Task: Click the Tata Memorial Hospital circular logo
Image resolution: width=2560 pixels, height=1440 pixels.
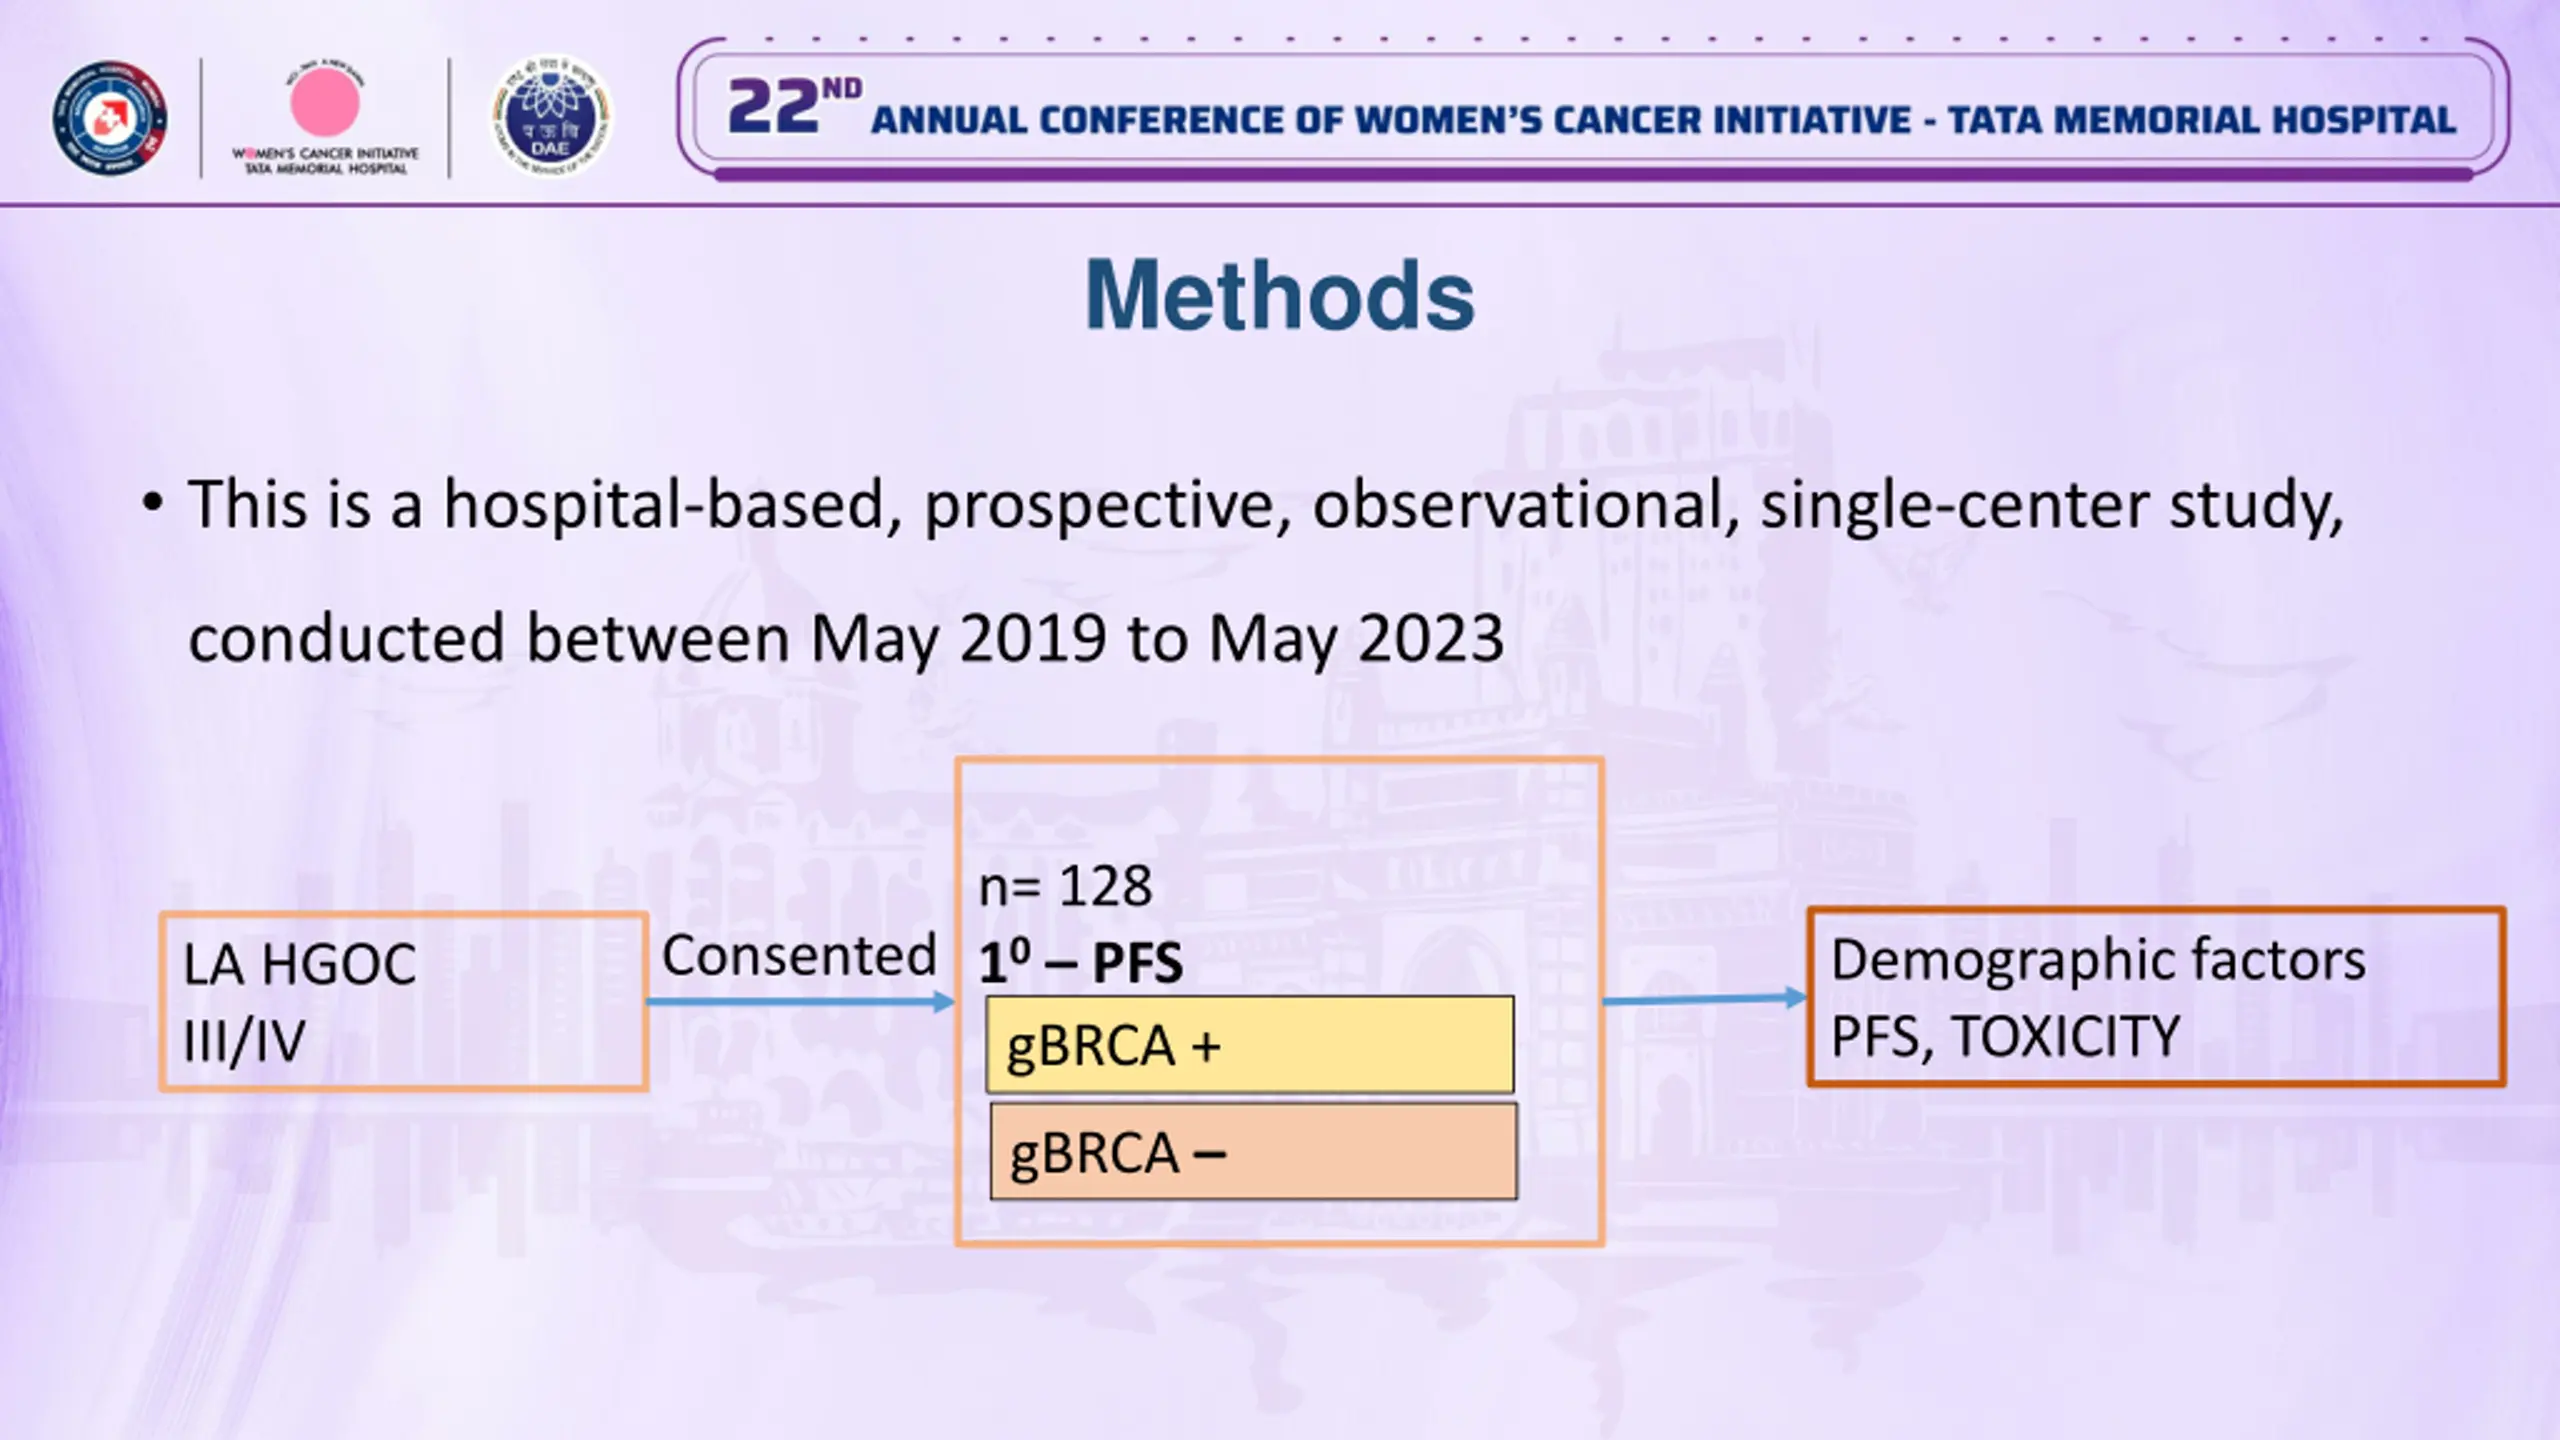Action: coord(110,118)
